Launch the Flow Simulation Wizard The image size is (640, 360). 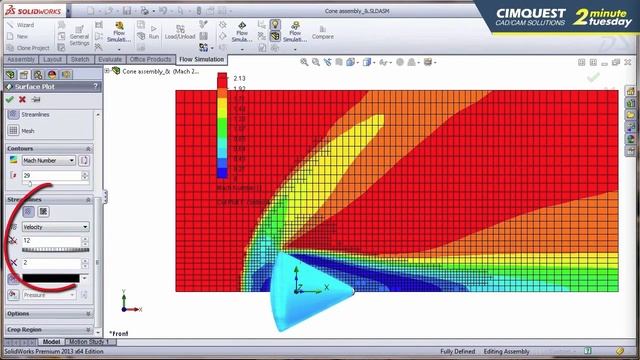pyautogui.click(x=21, y=25)
